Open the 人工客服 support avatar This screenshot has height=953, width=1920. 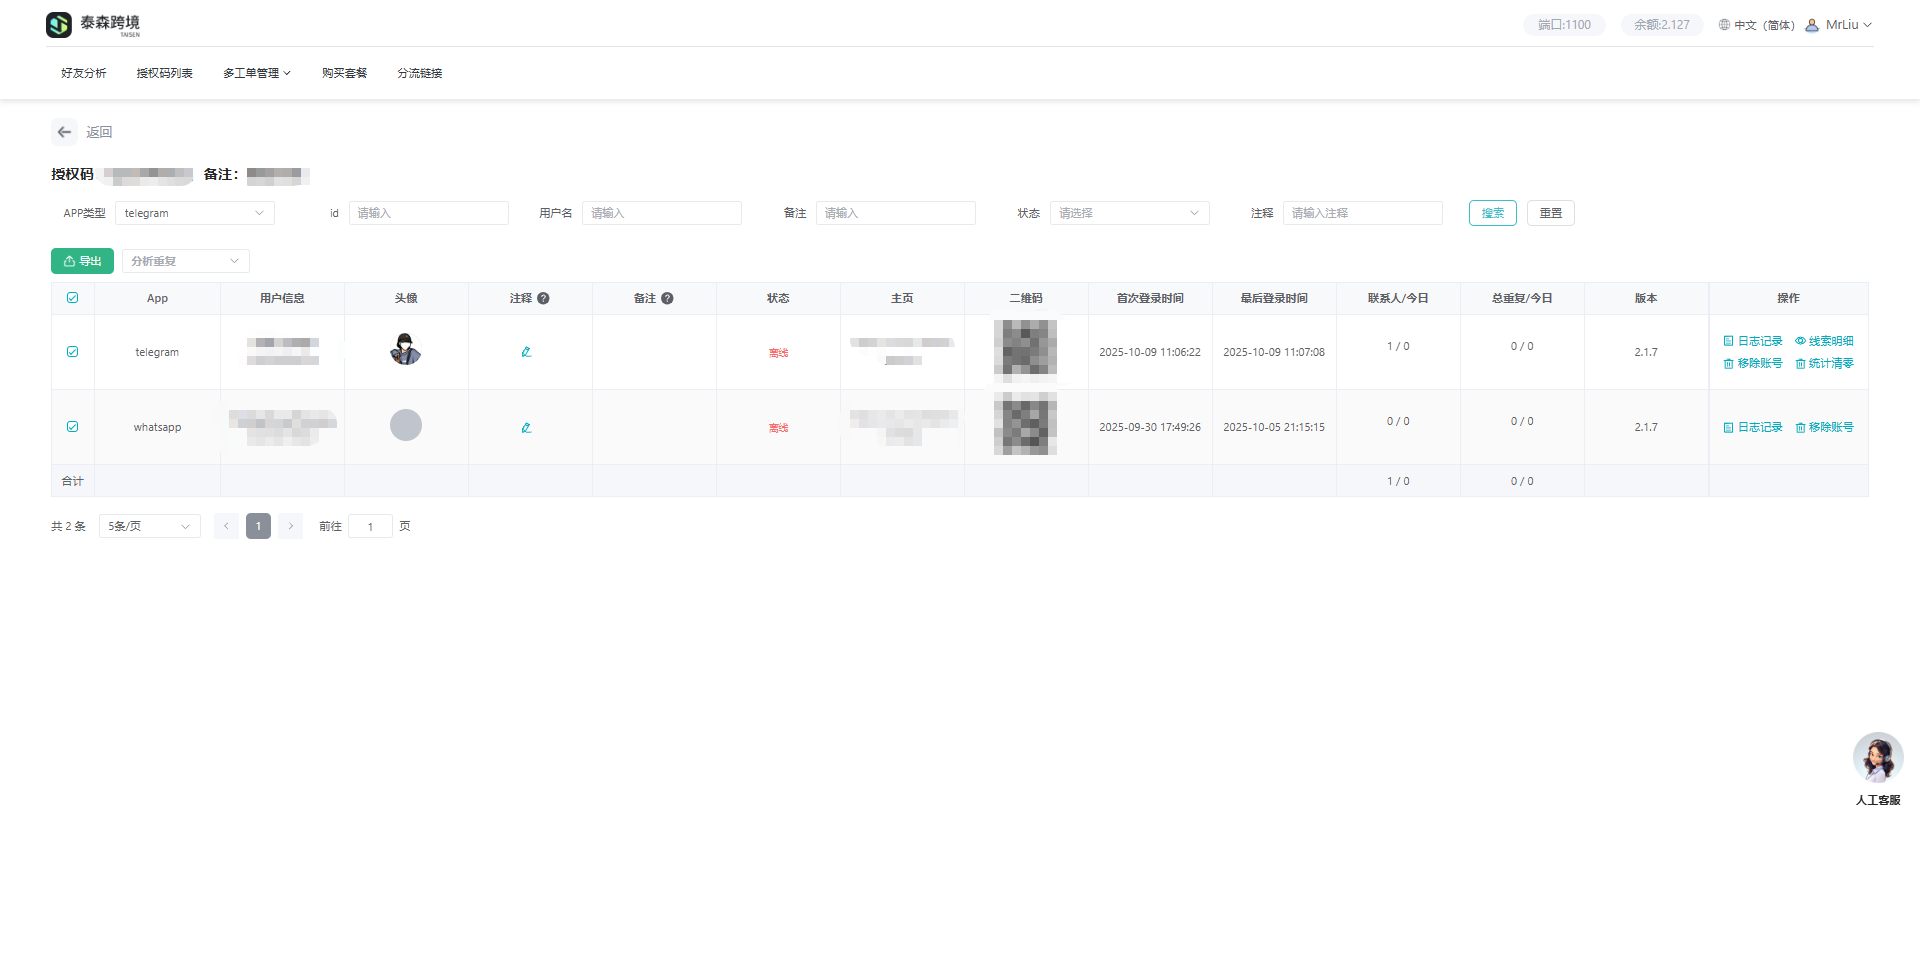(x=1877, y=758)
